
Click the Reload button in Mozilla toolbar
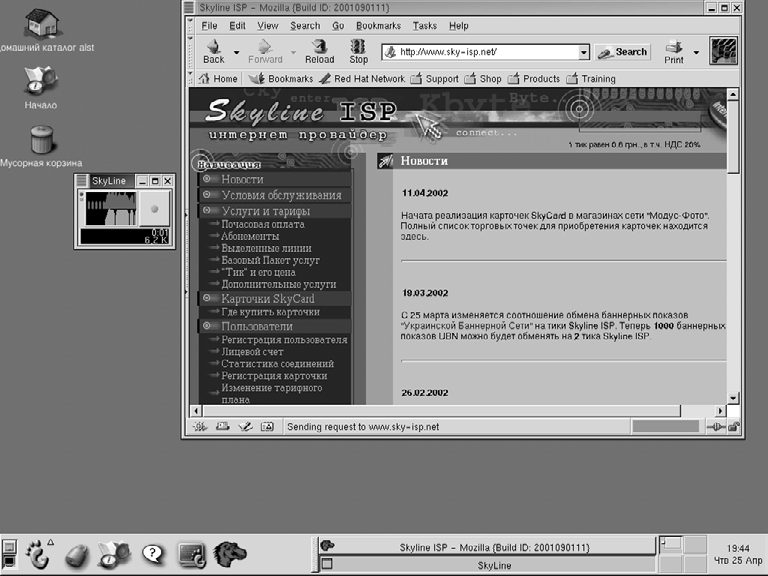319,51
